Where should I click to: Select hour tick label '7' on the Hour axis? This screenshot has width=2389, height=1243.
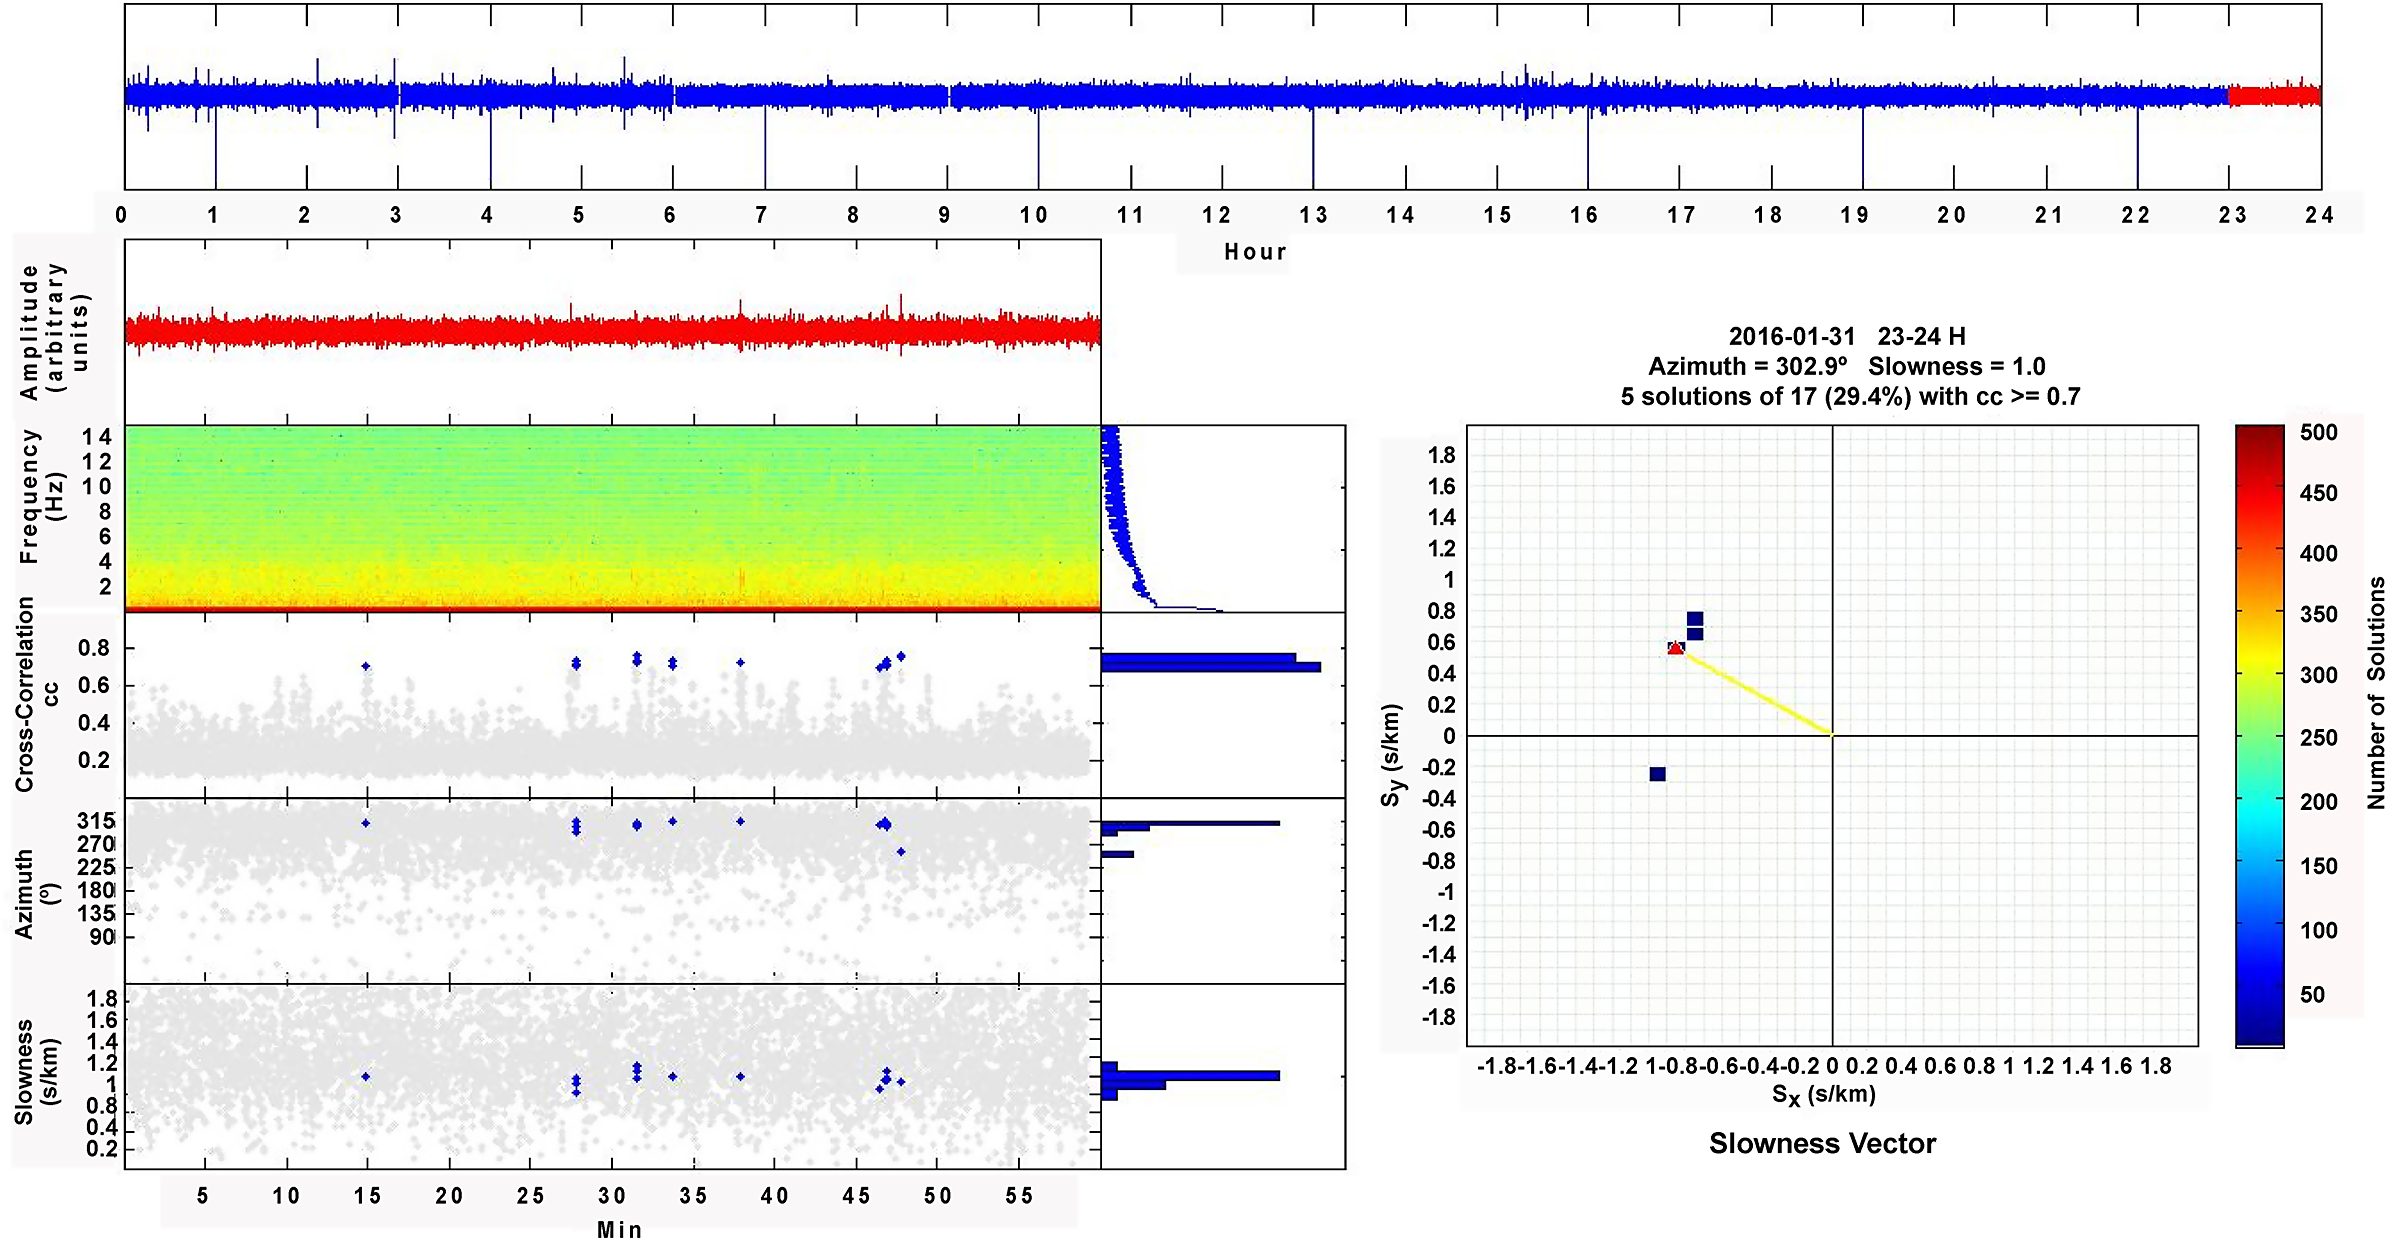pyautogui.click(x=761, y=215)
